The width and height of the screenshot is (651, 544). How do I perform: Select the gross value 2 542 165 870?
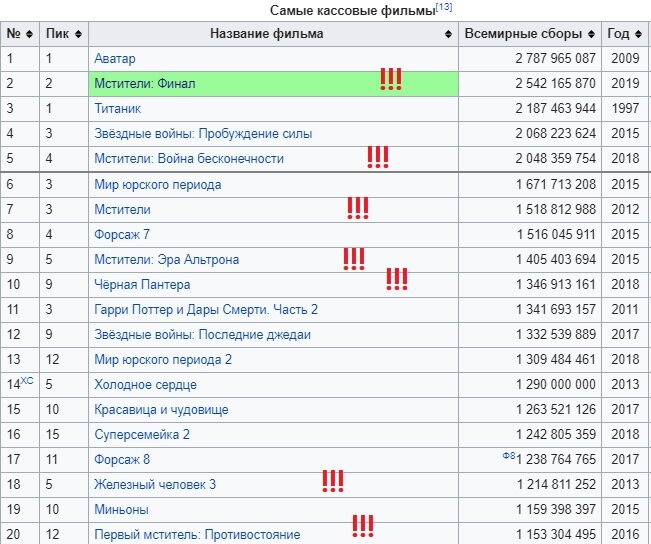click(x=556, y=83)
